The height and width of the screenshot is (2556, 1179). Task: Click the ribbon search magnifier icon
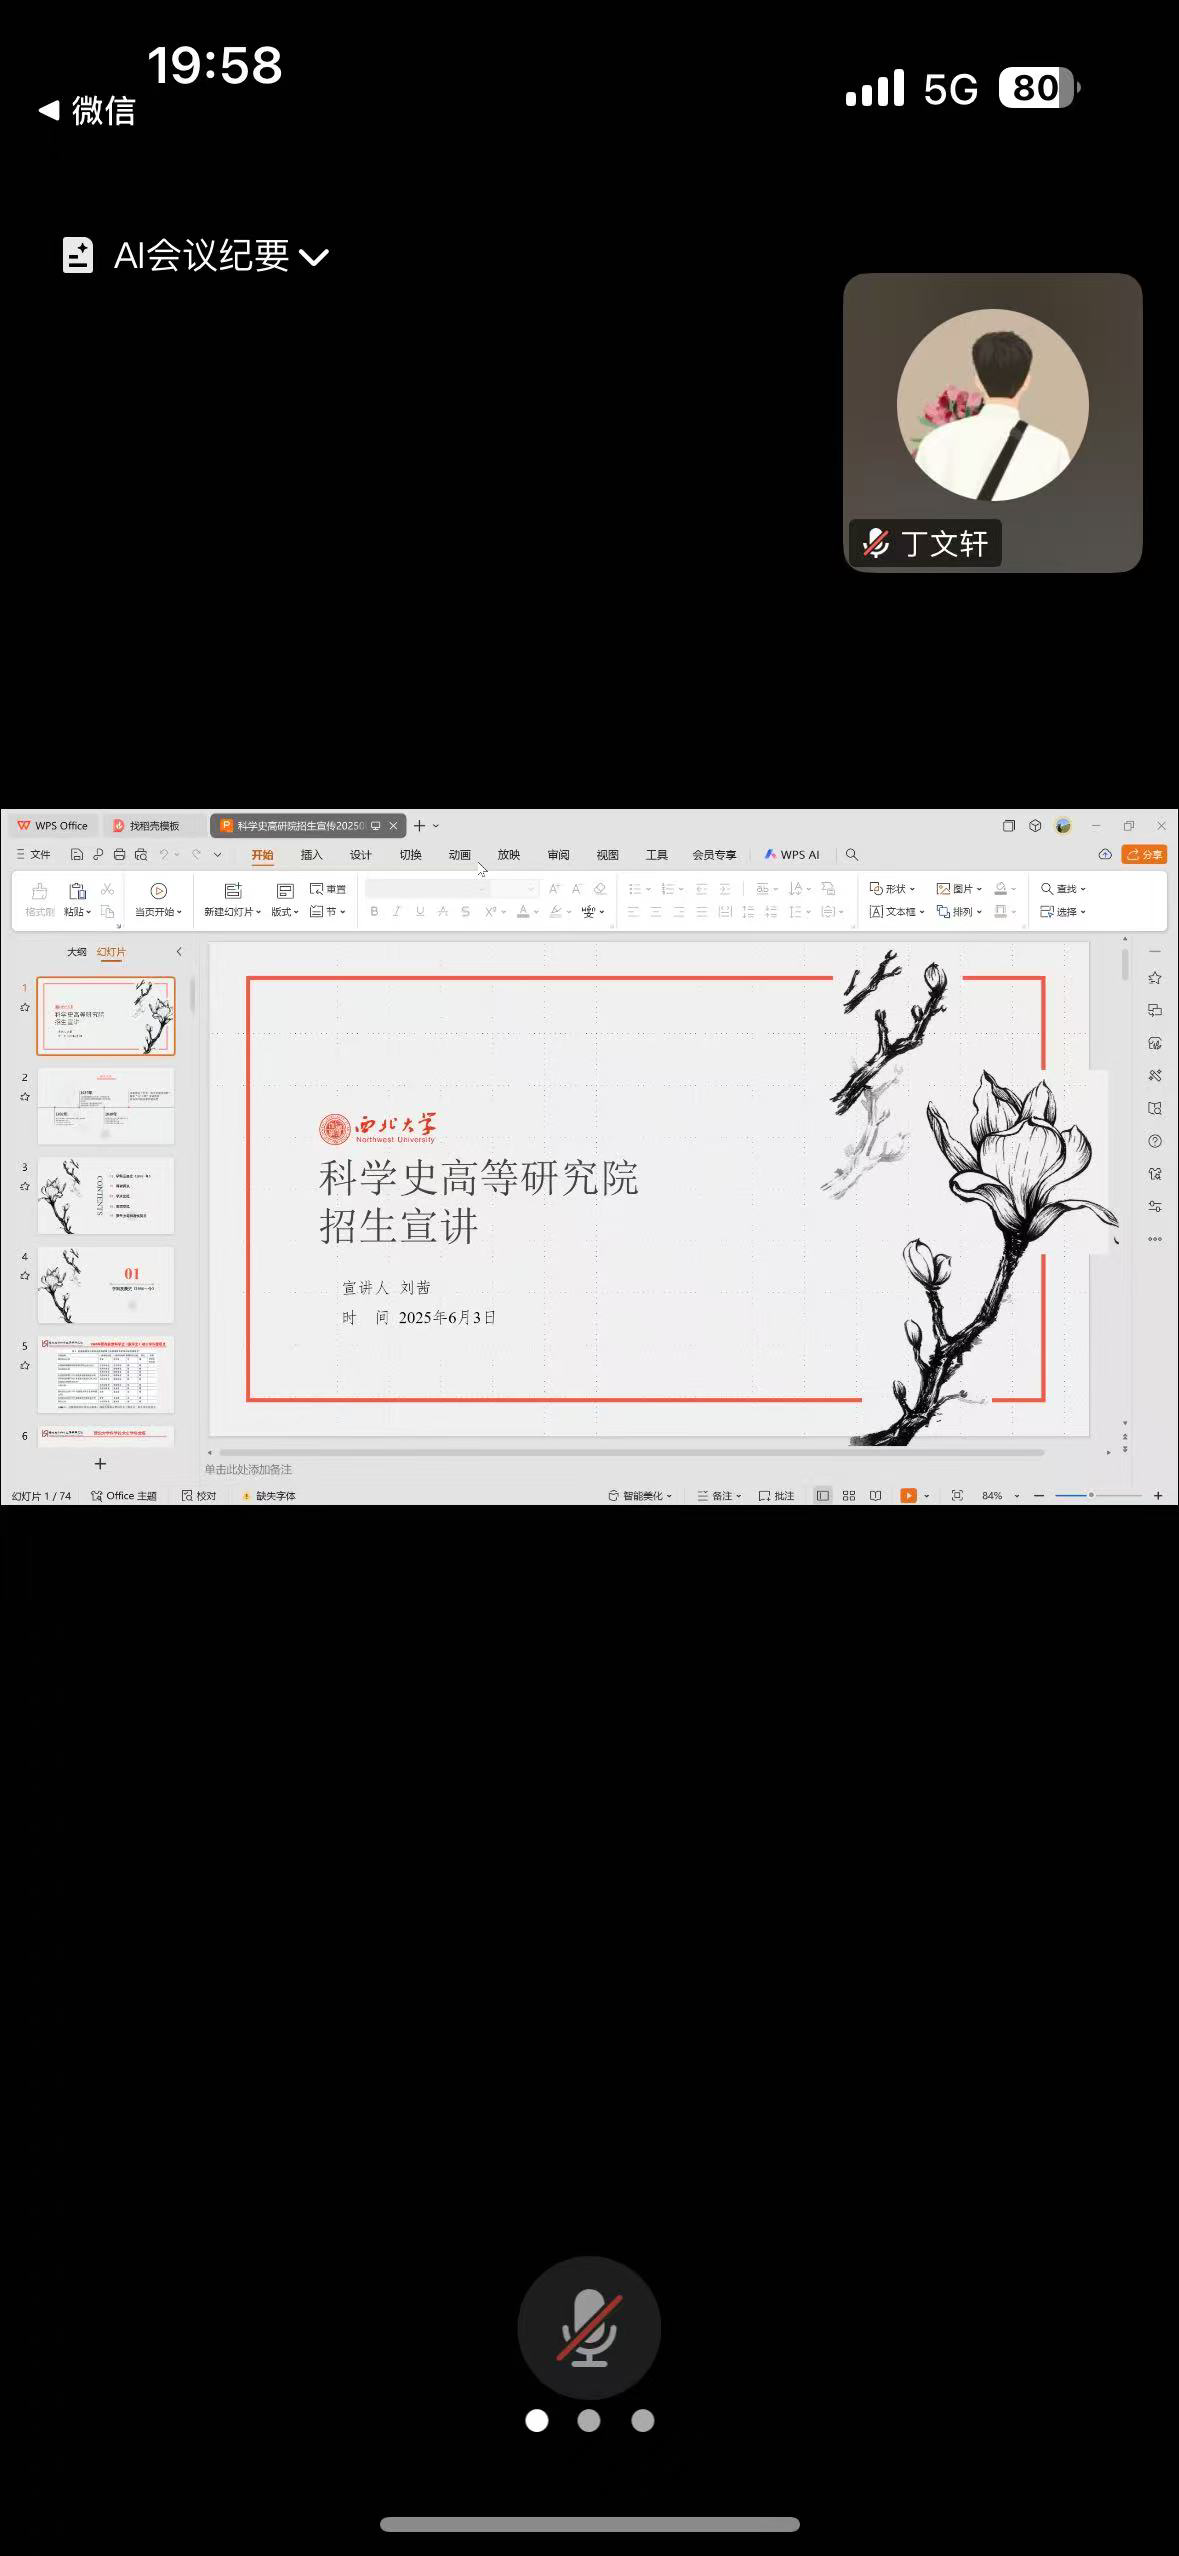click(852, 855)
